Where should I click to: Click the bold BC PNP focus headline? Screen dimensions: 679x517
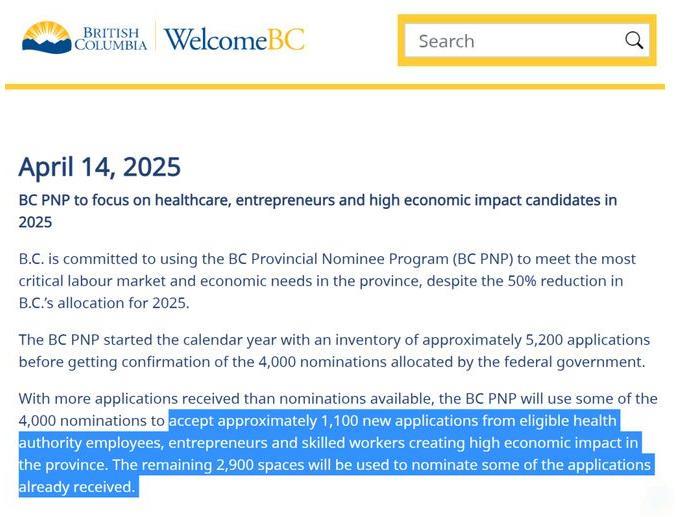(318, 211)
